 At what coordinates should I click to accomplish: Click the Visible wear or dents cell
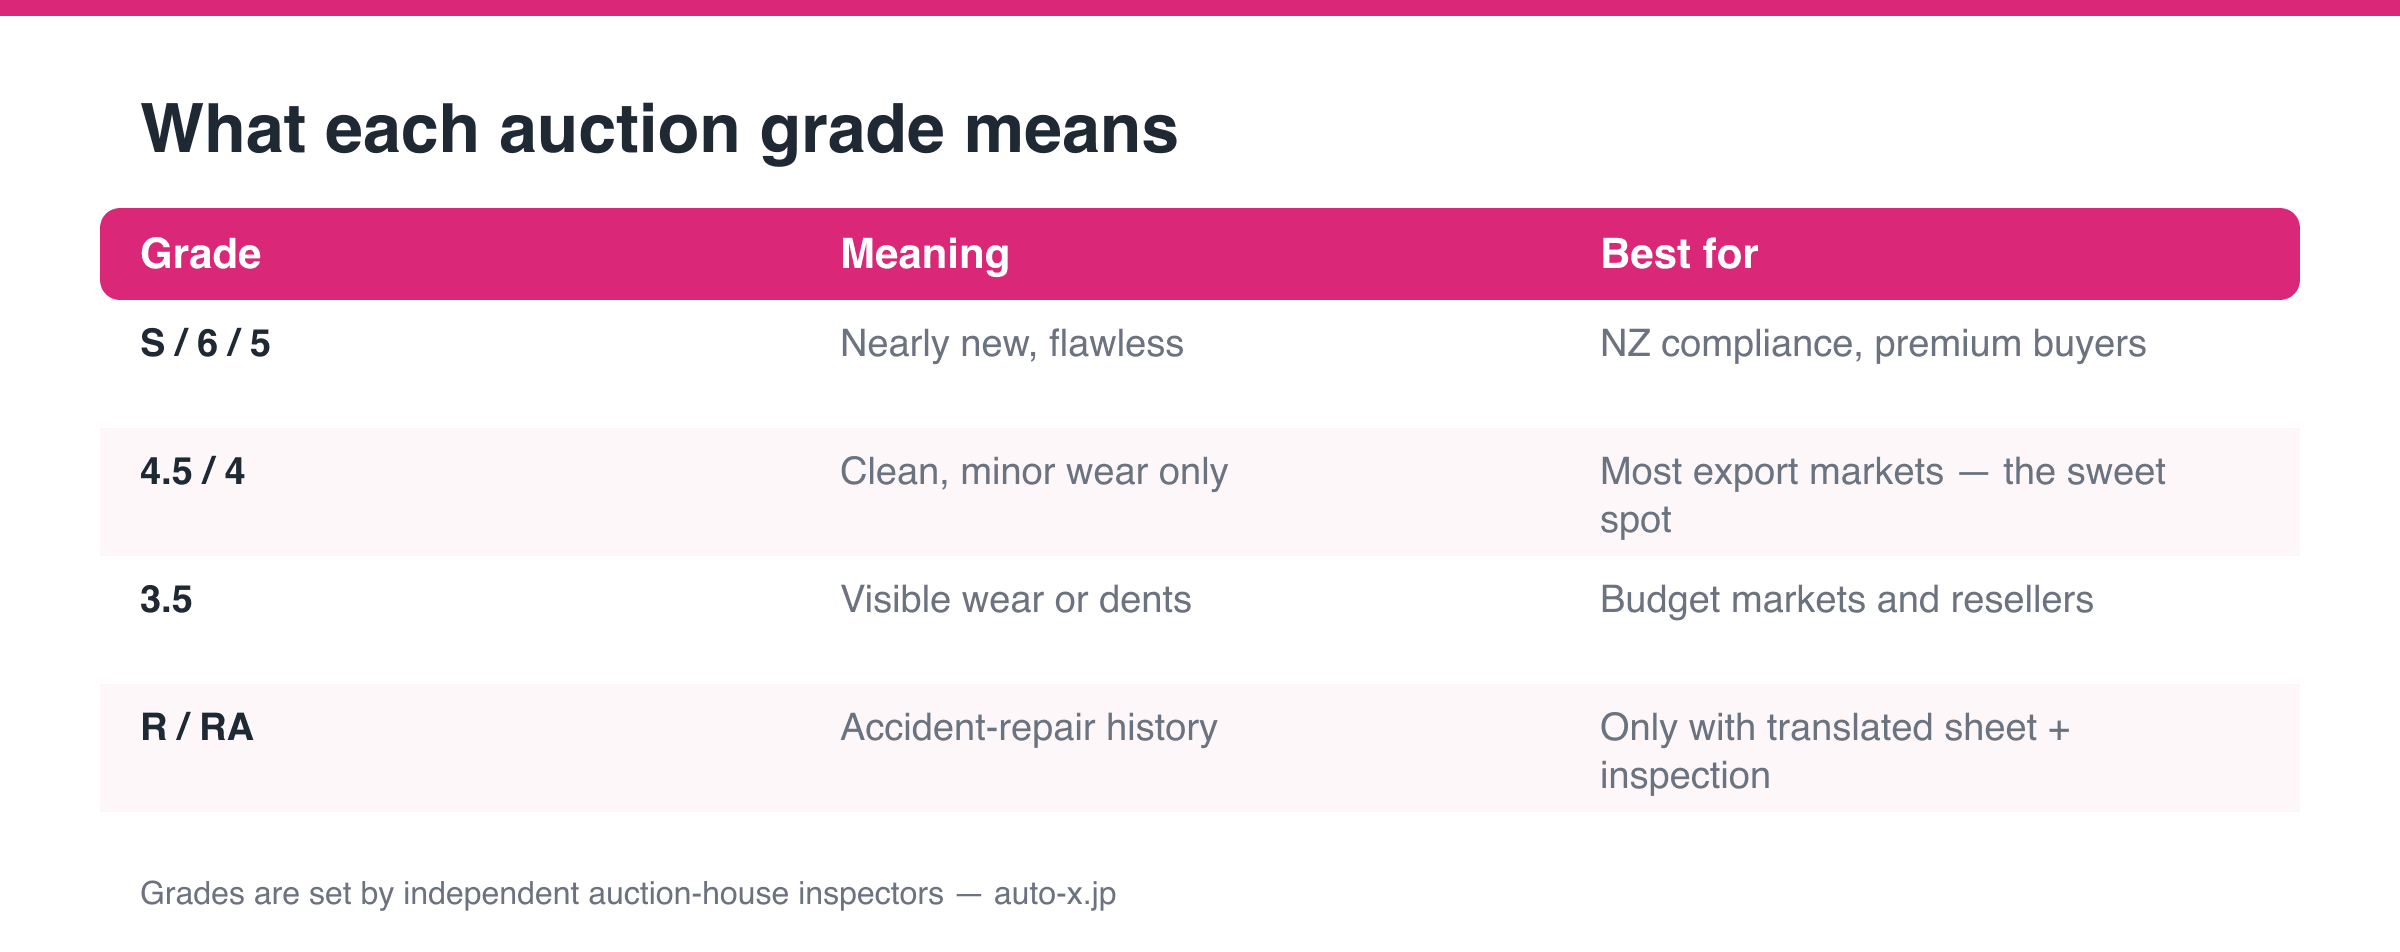tap(1016, 600)
